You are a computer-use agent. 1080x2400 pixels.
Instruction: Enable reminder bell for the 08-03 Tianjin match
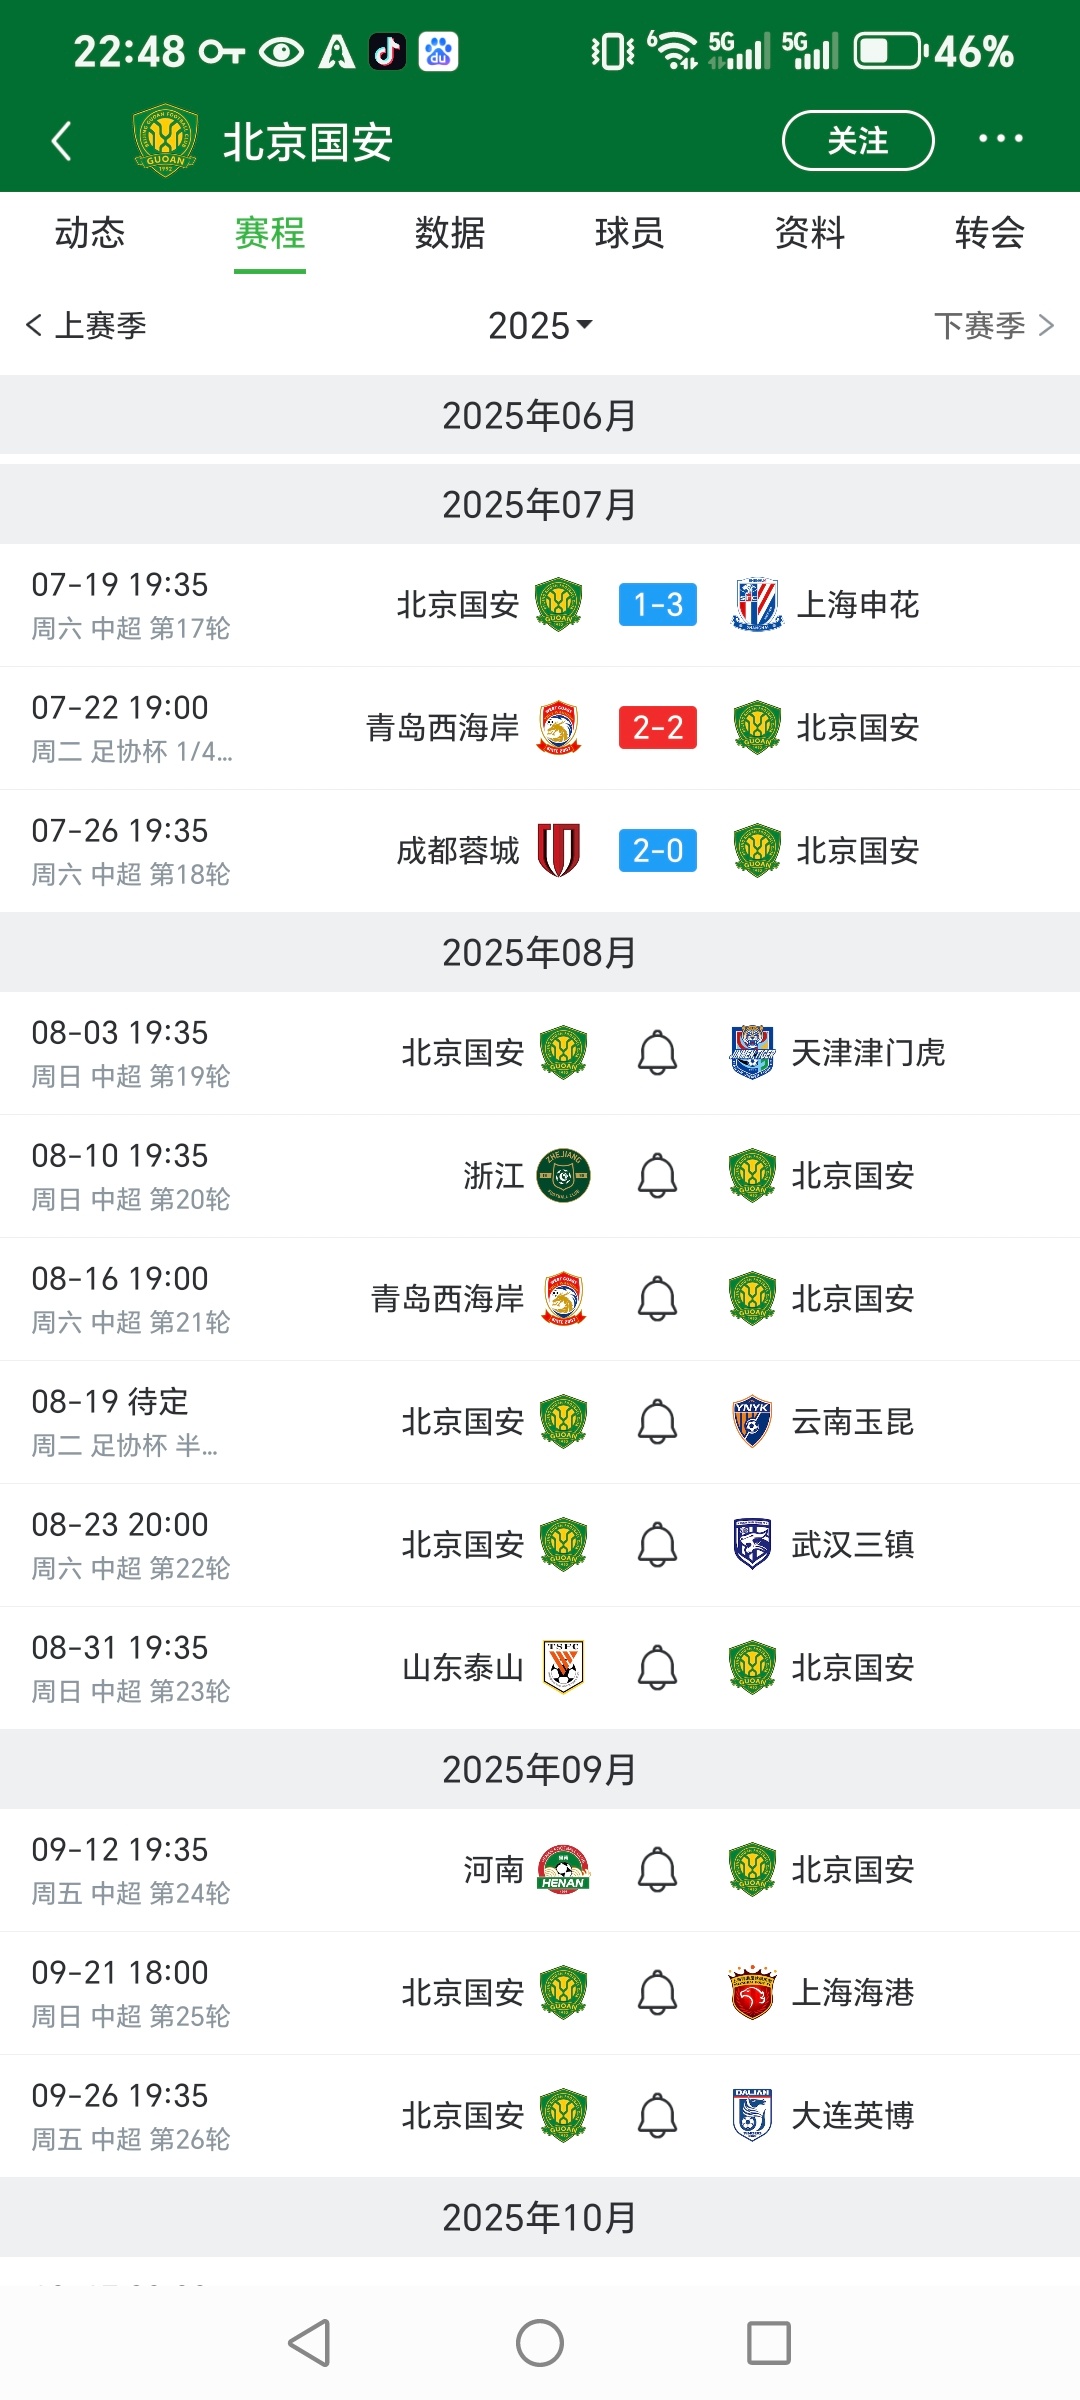657,1053
